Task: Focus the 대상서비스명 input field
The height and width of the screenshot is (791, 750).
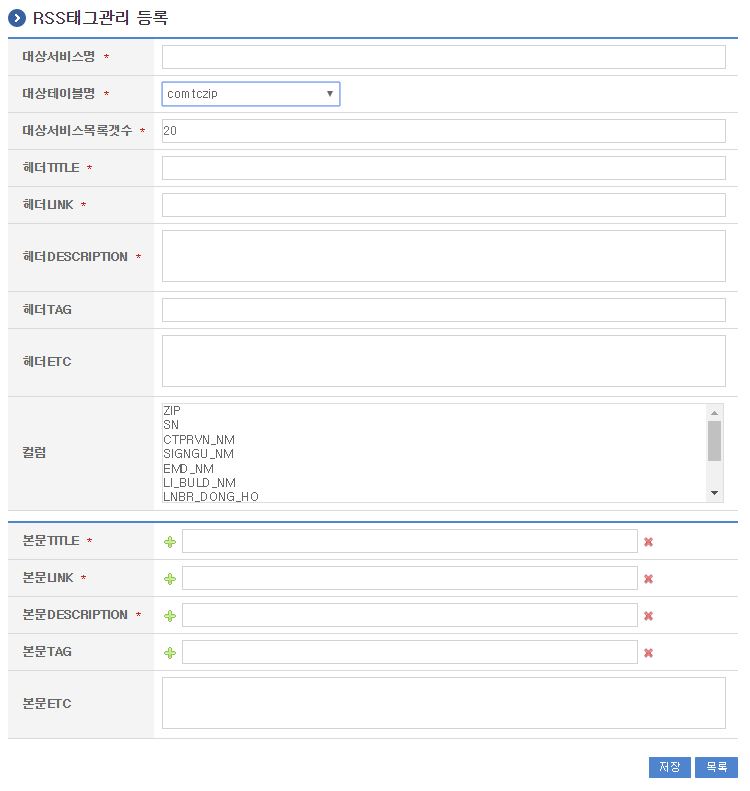Action: point(443,57)
